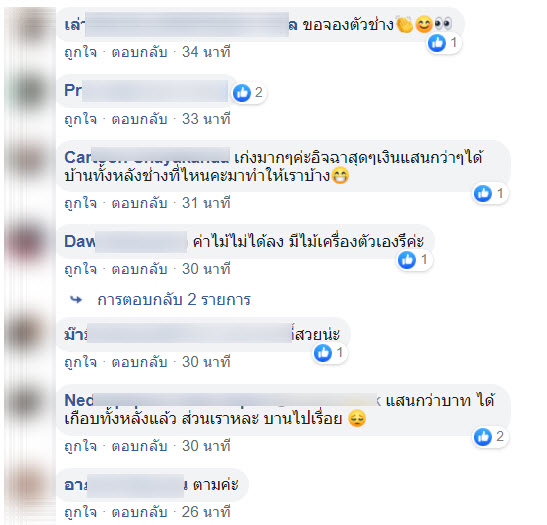Click like count icon on Daw comment

click(407, 260)
